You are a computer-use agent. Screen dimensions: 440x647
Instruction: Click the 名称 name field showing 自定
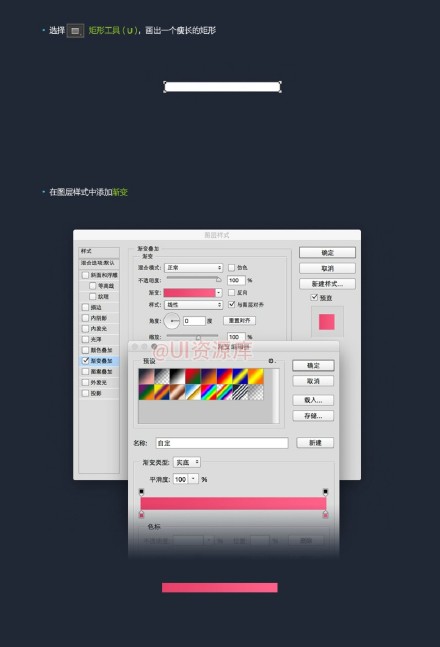(x=222, y=443)
